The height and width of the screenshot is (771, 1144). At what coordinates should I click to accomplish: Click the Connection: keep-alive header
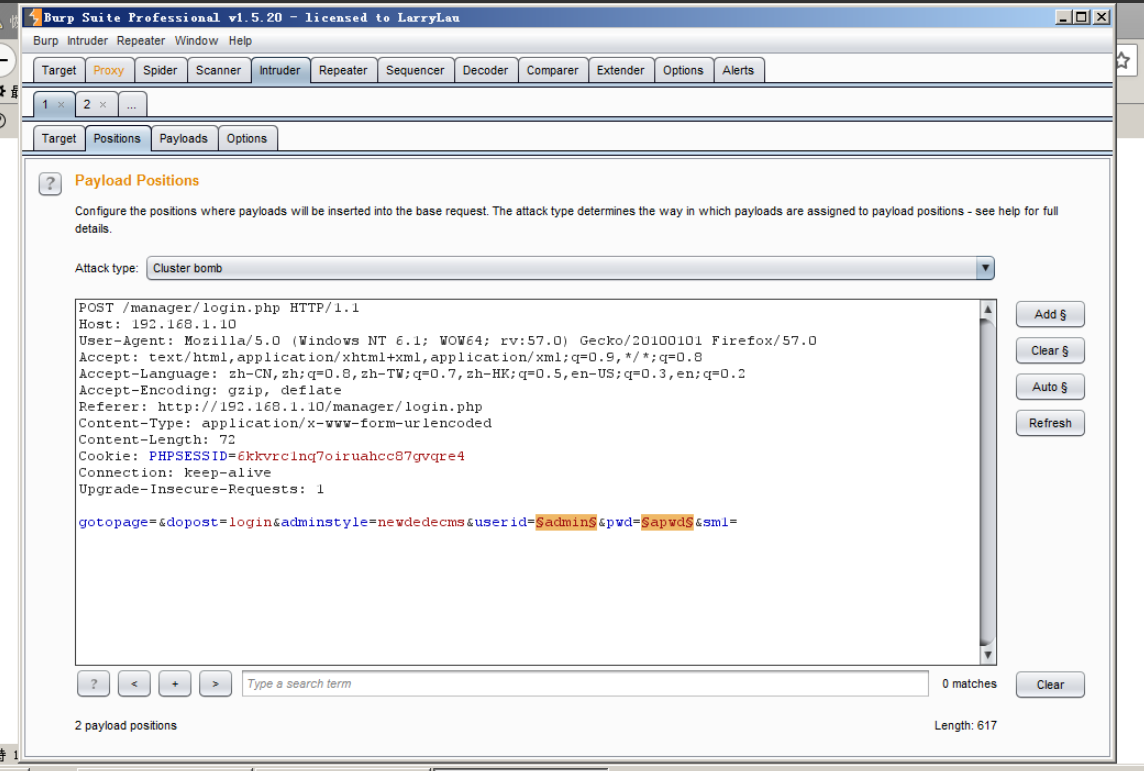coord(175,473)
